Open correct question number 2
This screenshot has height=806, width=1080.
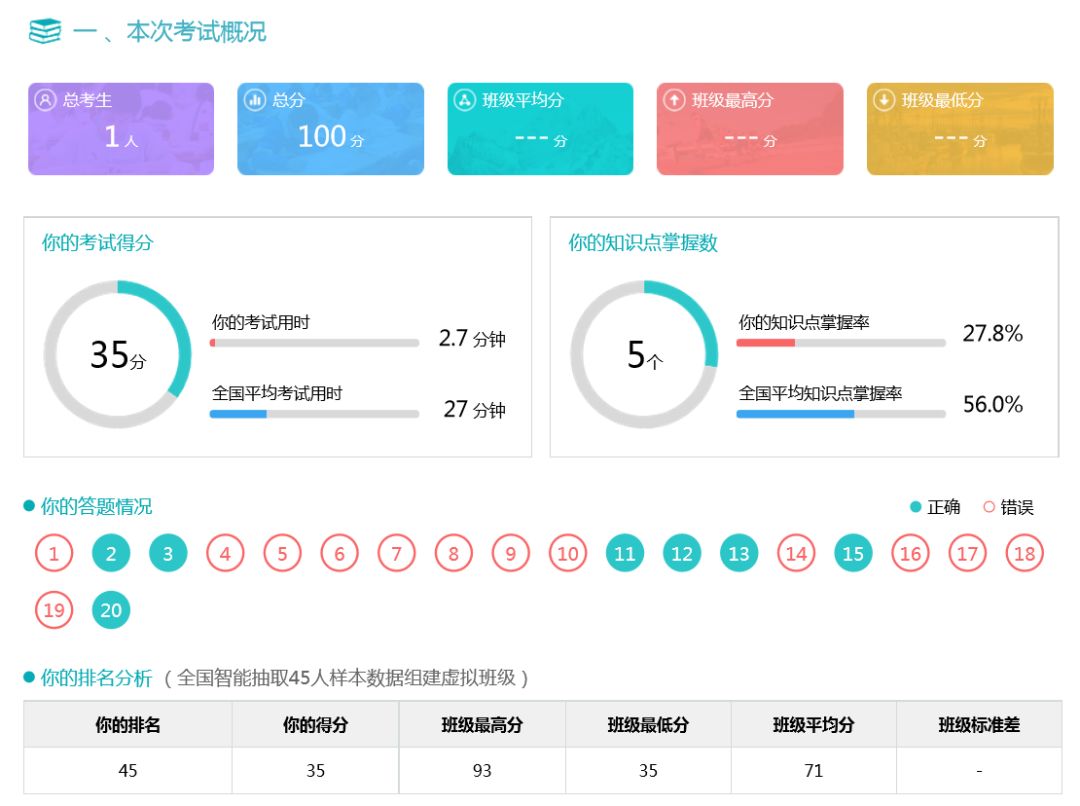[111, 553]
